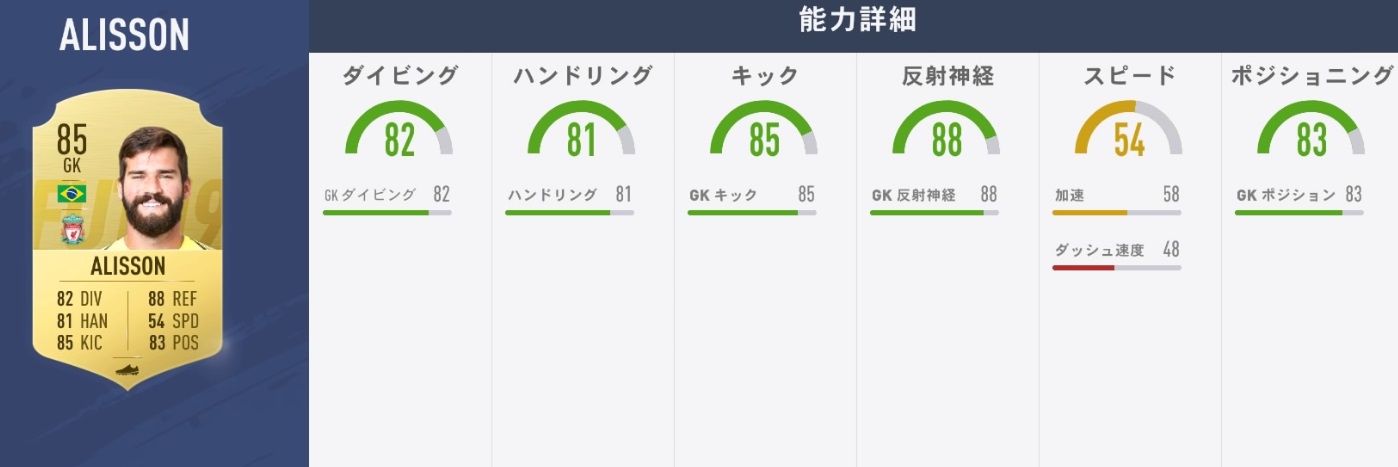Click the GK ポジション stat row
Image resolution: width=1398 pixels, height=467 pixels.
[1298, 196]
